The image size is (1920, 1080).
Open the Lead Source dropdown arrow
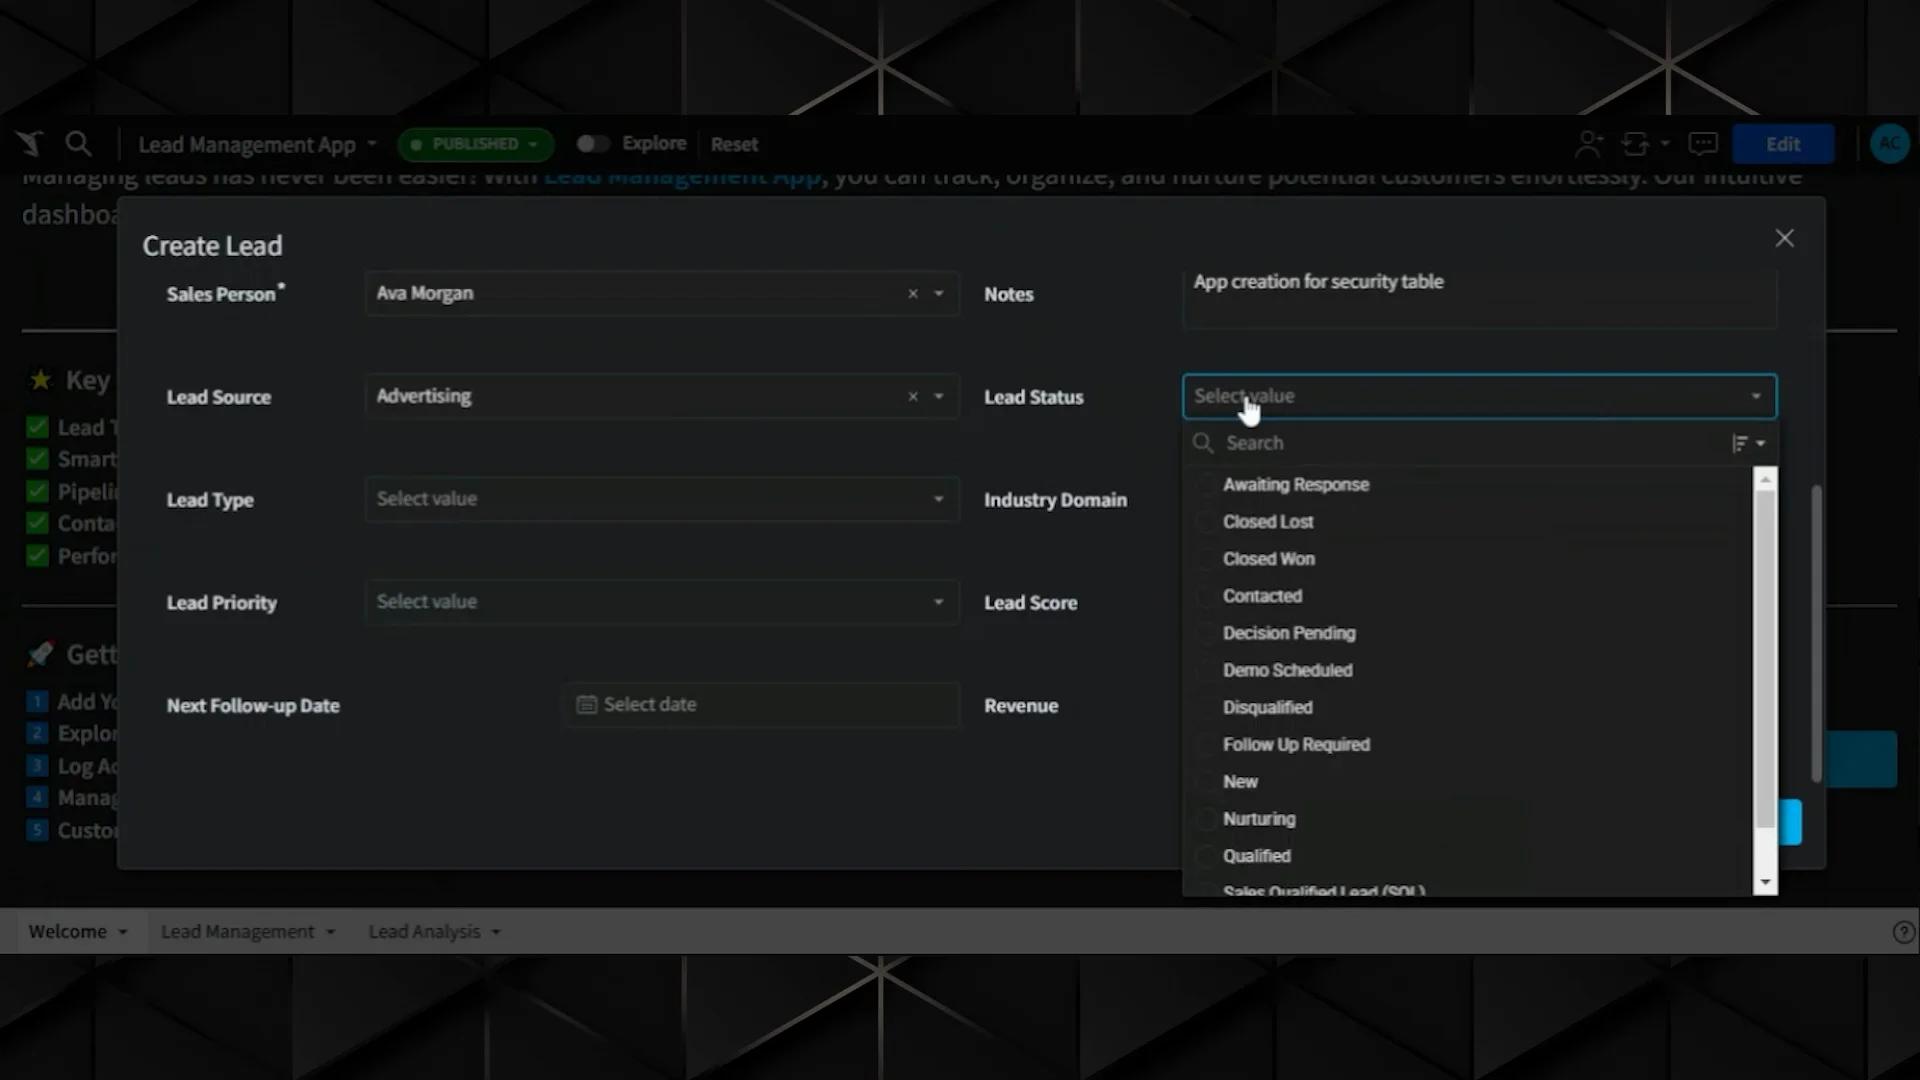point(938,397)
